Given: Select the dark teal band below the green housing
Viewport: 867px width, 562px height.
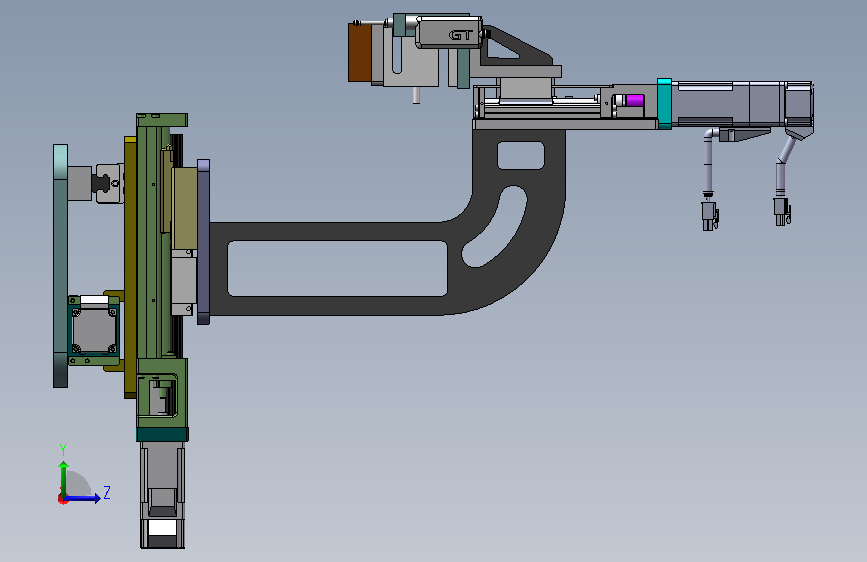Looking at the screenshot, I should 163,434.
